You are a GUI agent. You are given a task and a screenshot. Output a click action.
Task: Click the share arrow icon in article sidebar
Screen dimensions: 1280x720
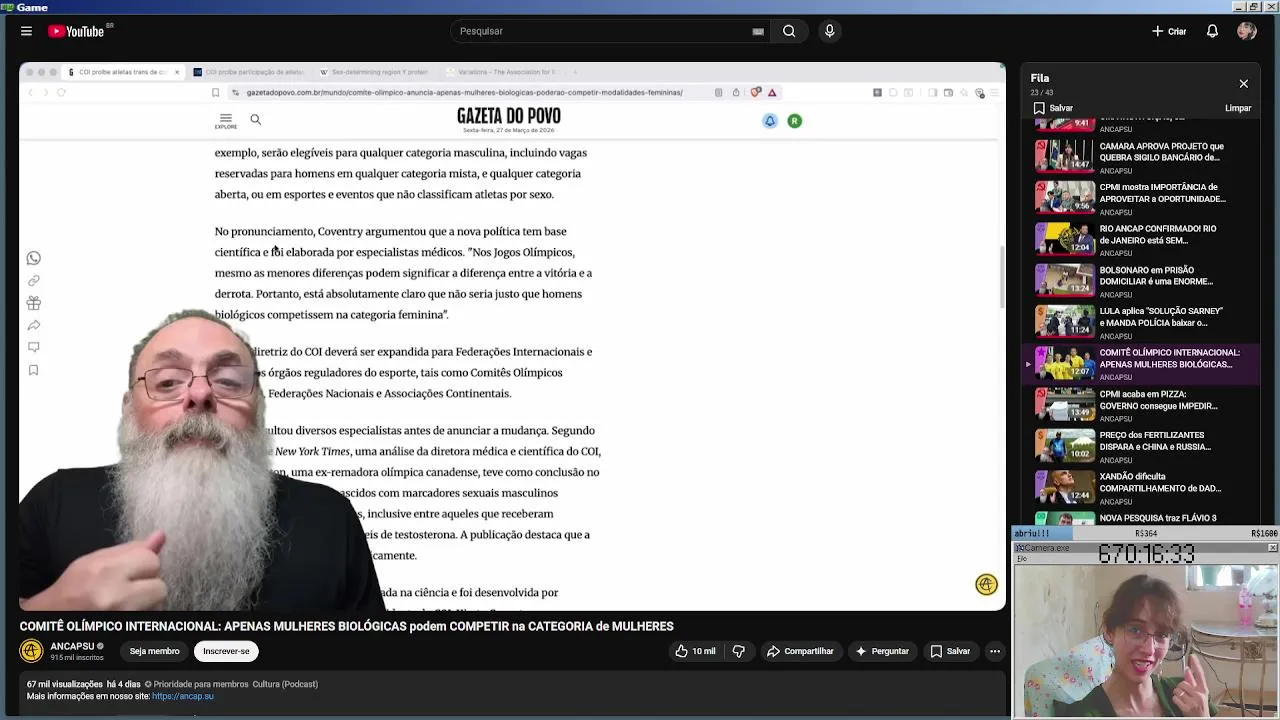(x=33, y=325)
